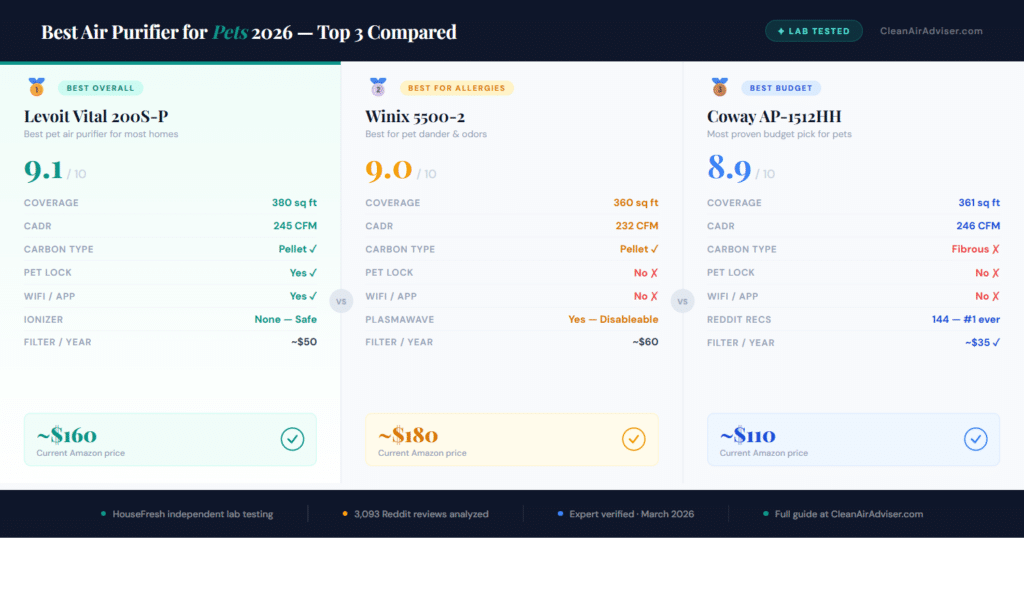
Task: Click the subtitle Most proven budget pick for pets
Action: (x=779, y=134)
